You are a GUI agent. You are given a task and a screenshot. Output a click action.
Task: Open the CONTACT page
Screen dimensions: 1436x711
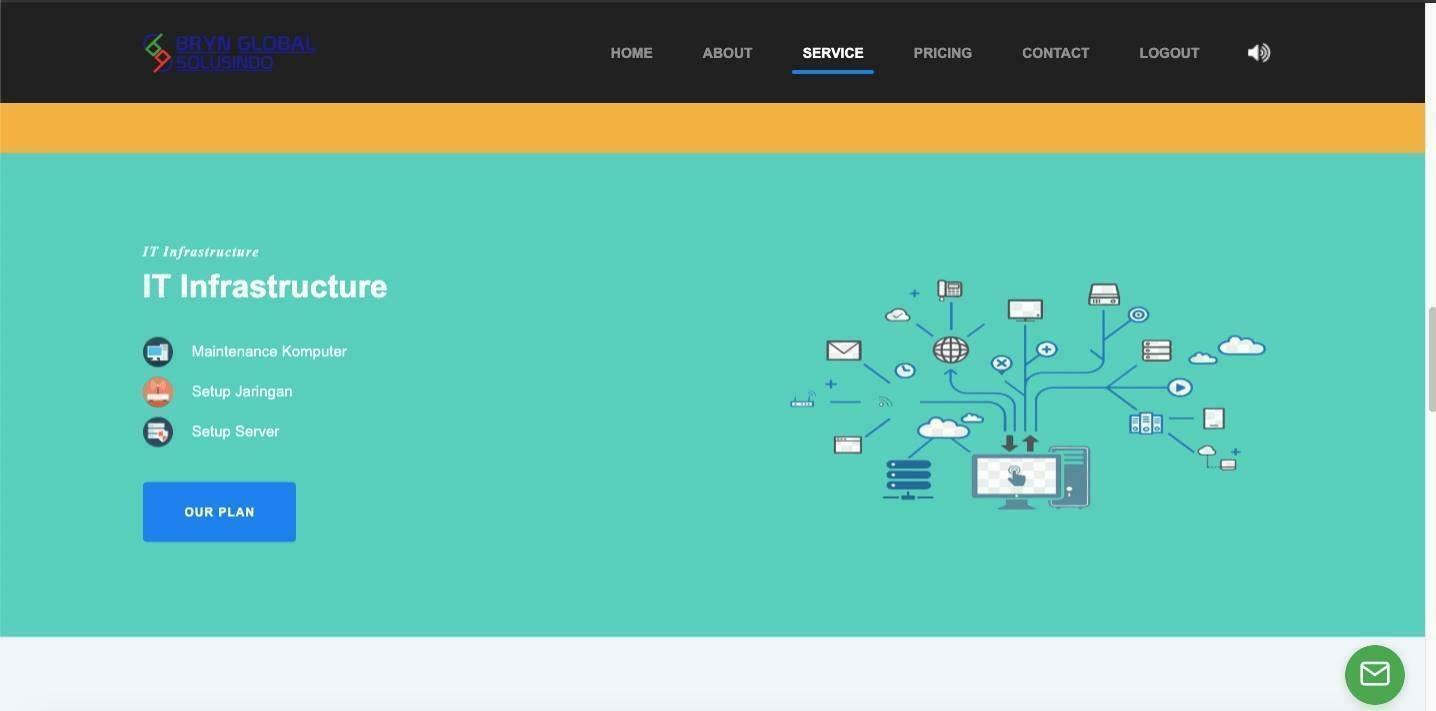point(1055,53)
